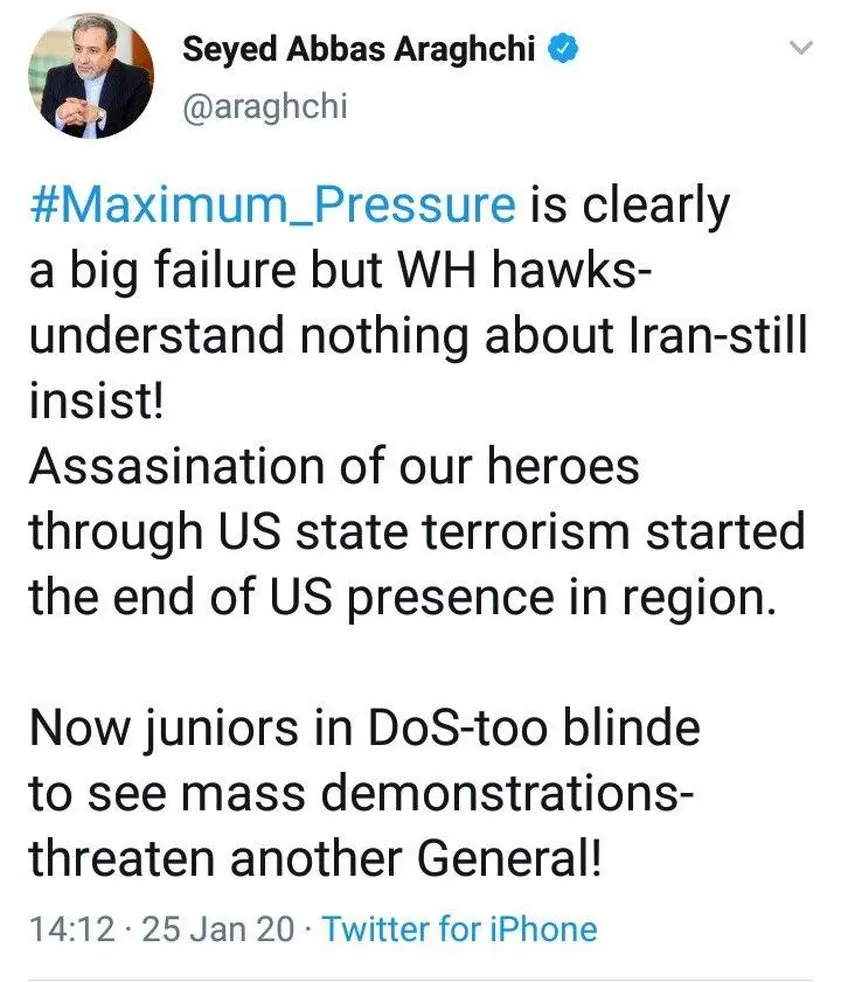
Task: Open the @araghchi handle link
Action: (264, 104)
